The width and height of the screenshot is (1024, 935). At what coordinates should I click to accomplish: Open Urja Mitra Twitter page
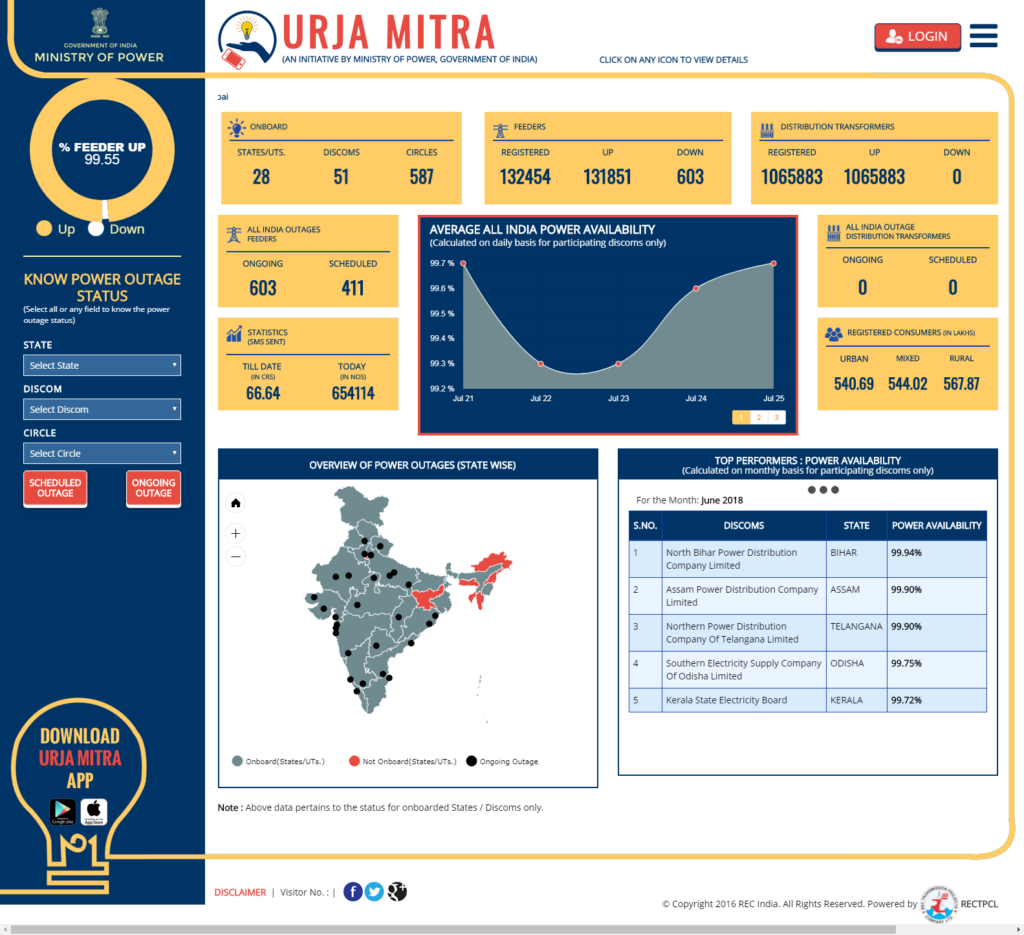[374, 891]
